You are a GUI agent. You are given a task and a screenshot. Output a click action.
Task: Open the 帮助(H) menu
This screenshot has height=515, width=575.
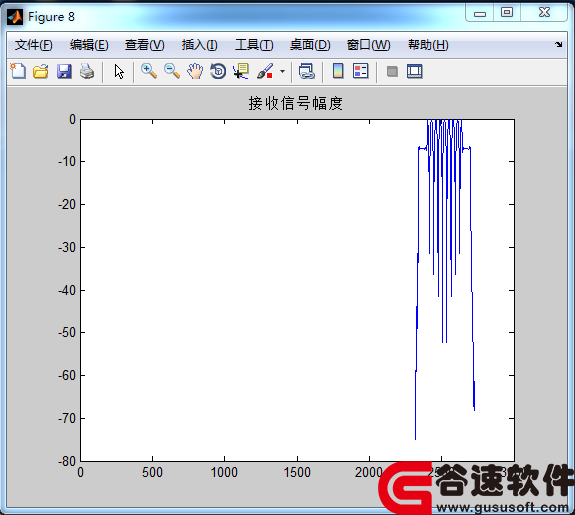428,45
